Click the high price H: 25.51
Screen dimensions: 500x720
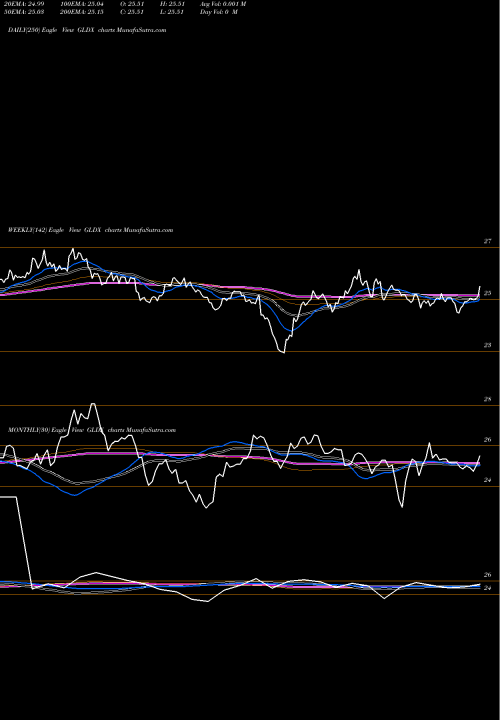click(x=172, y=4)
